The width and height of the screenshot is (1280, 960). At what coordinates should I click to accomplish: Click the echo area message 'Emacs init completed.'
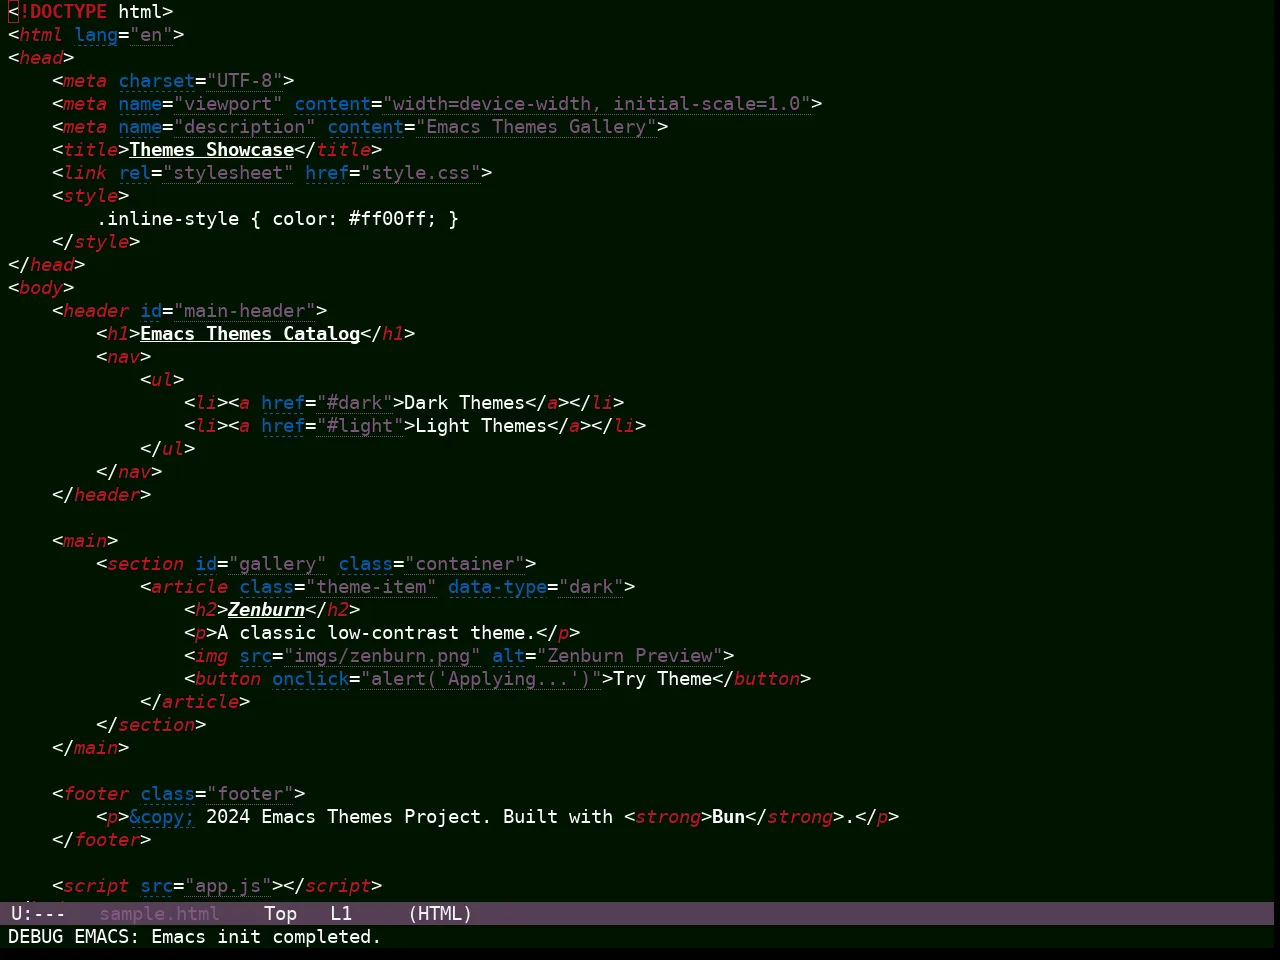click(266, 937)
